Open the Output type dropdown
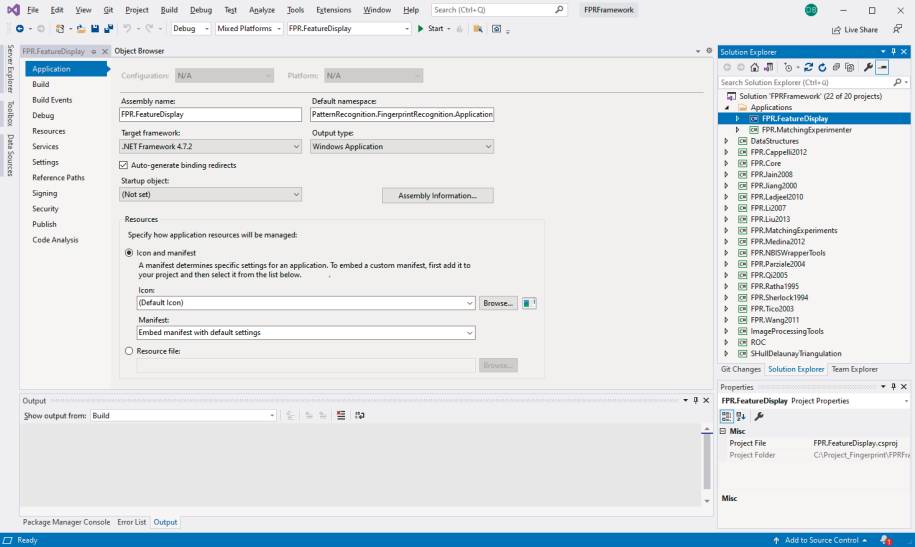 402,147
